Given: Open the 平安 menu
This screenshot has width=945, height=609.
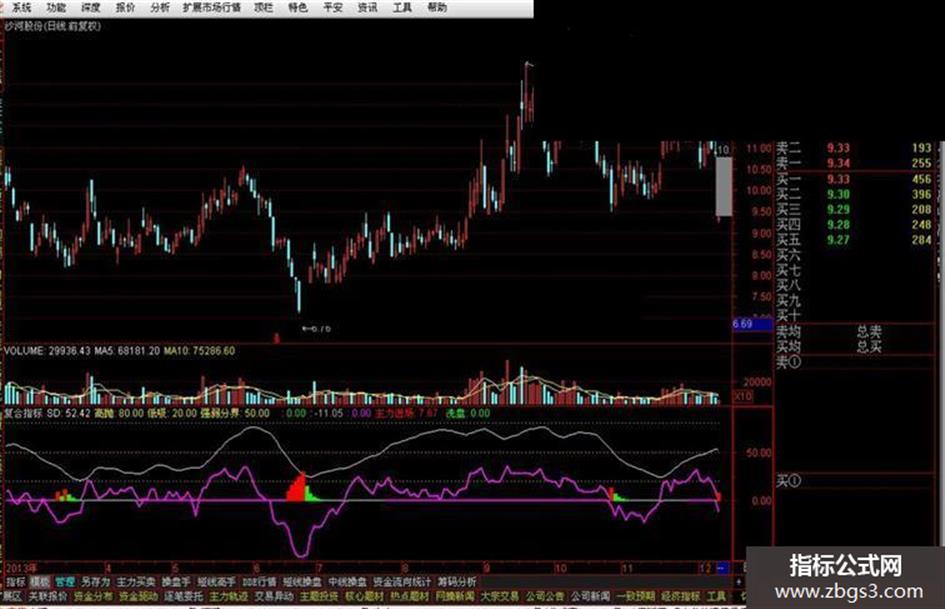Looking at the screenshot, I should (333, 8).
